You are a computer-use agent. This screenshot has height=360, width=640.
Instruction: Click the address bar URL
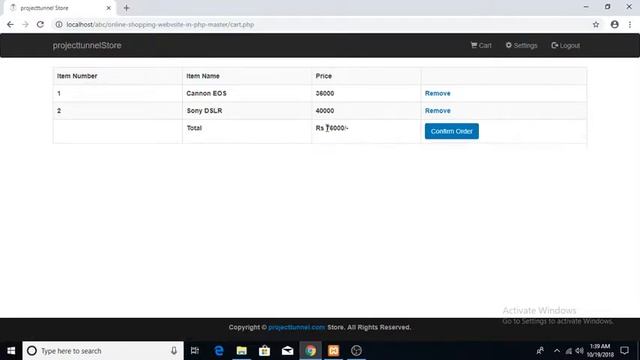pos(160,24)
